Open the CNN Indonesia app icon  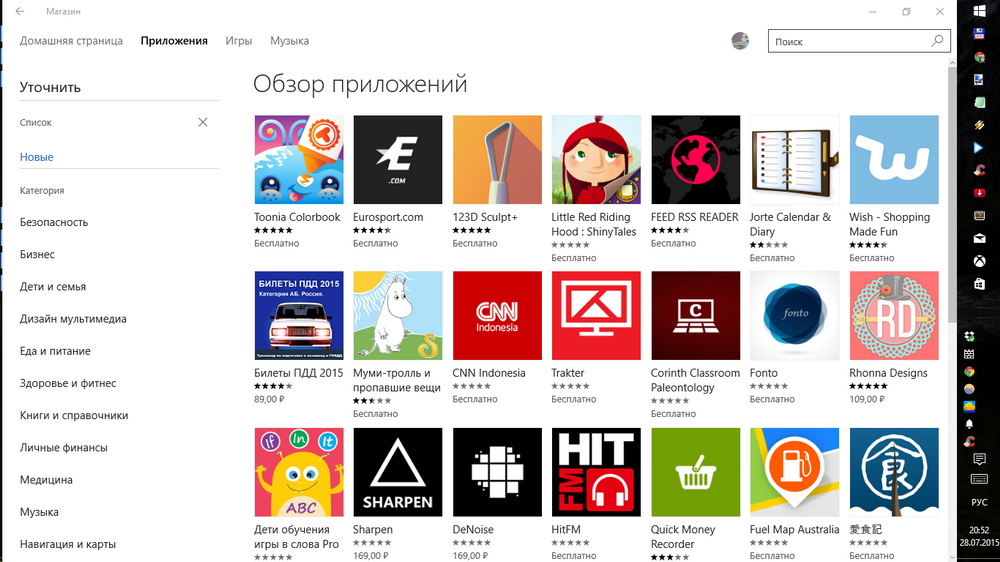[497, 316]
